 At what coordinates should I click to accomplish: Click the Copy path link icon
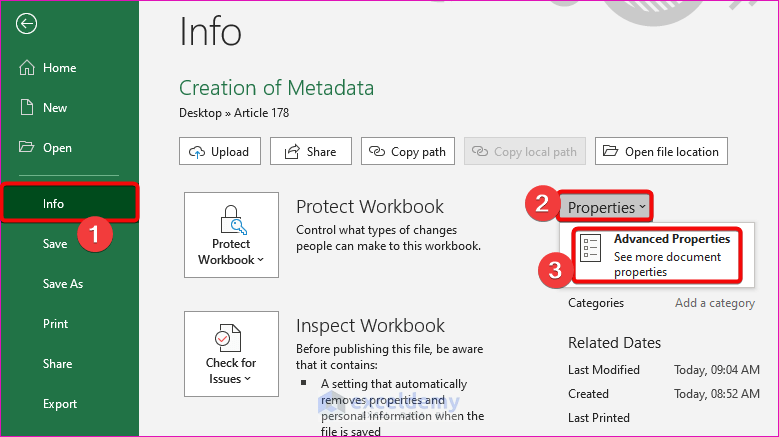[377, 152]
